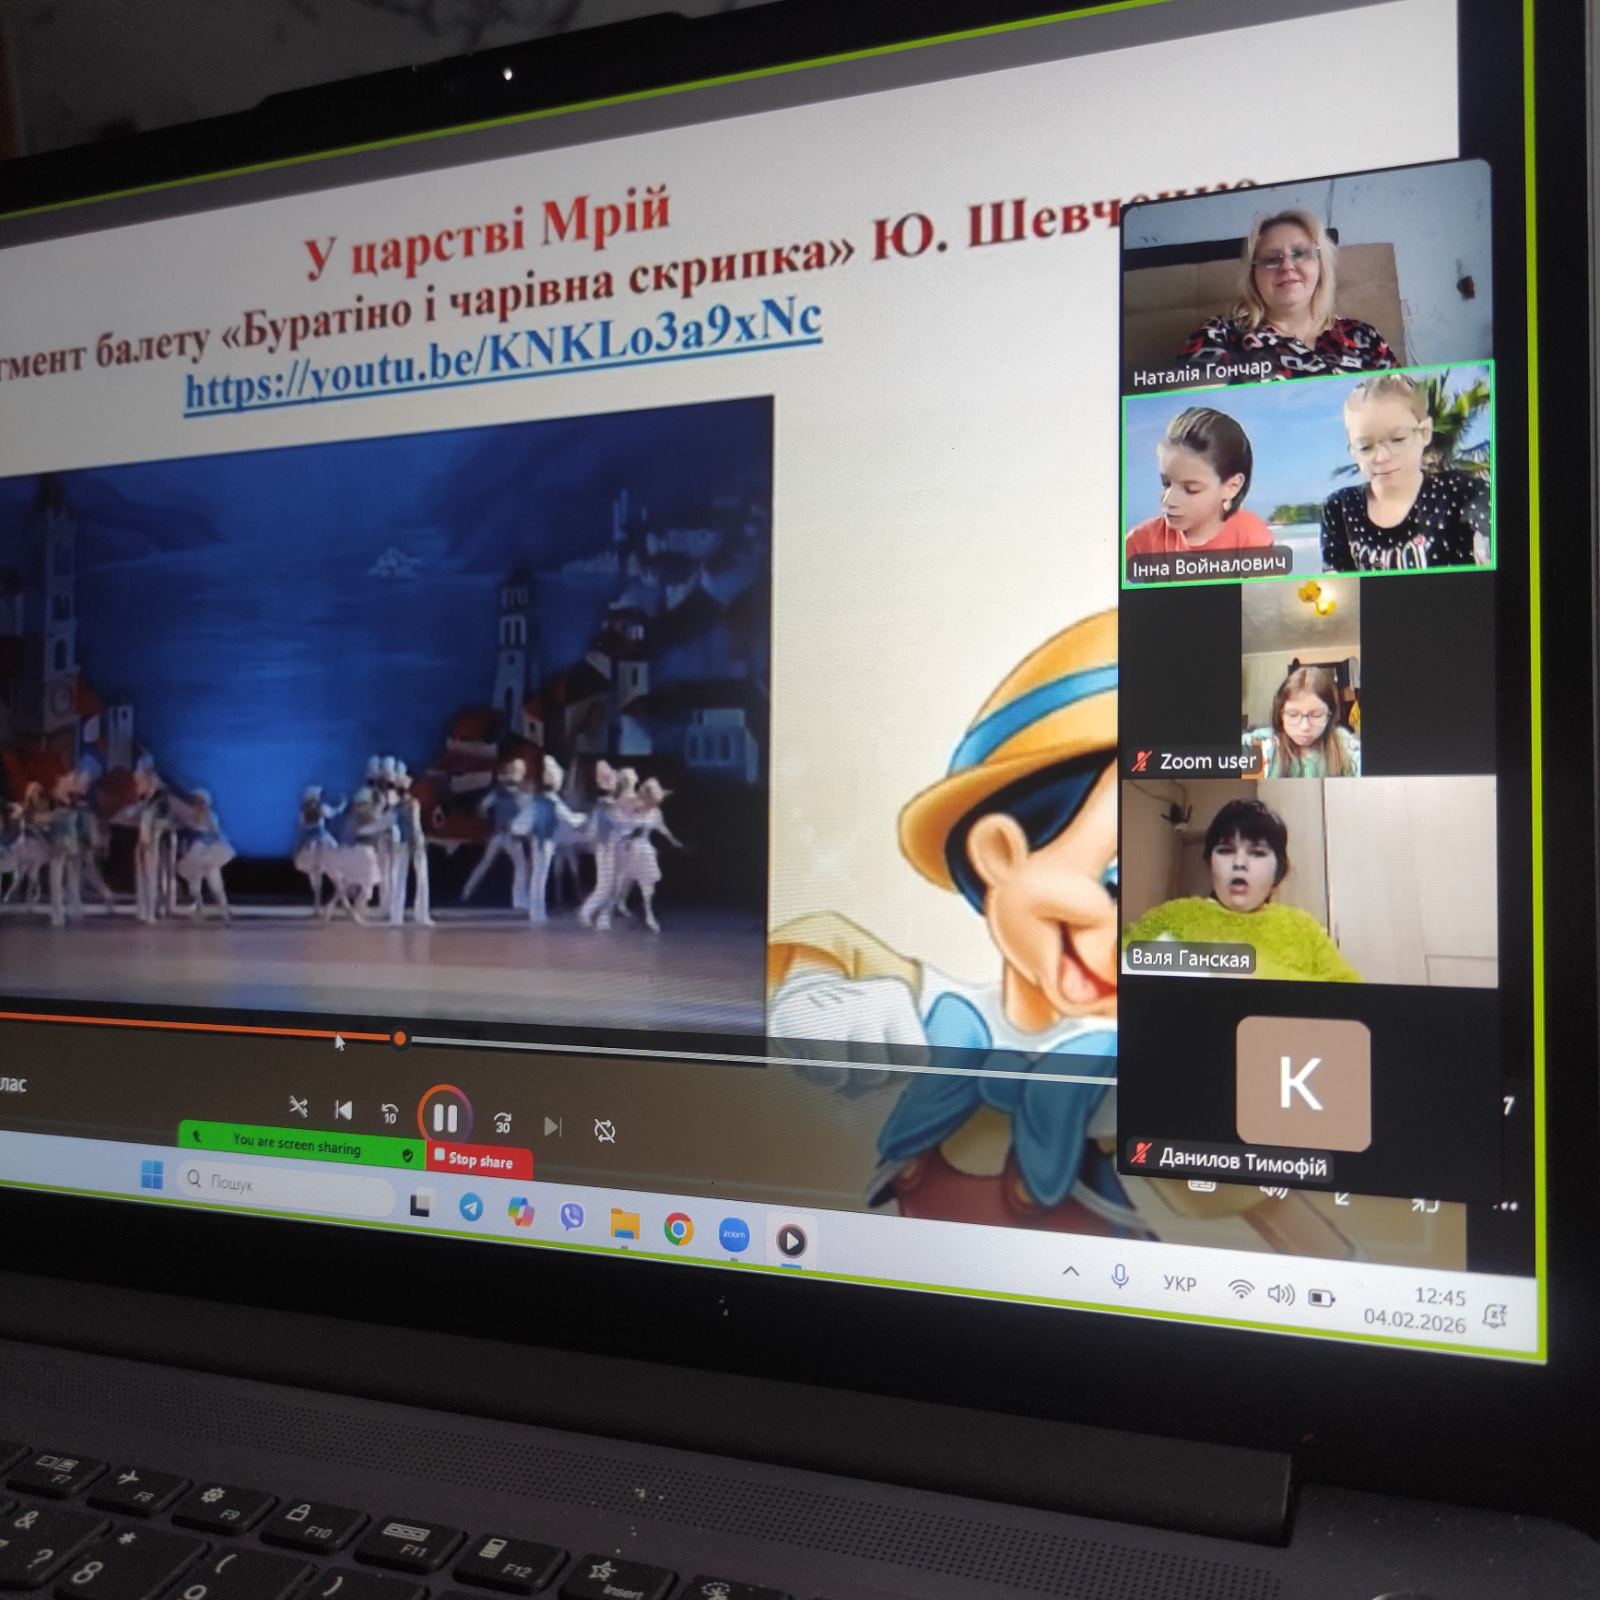Open Viber from the taskbar

[572, 1216]
